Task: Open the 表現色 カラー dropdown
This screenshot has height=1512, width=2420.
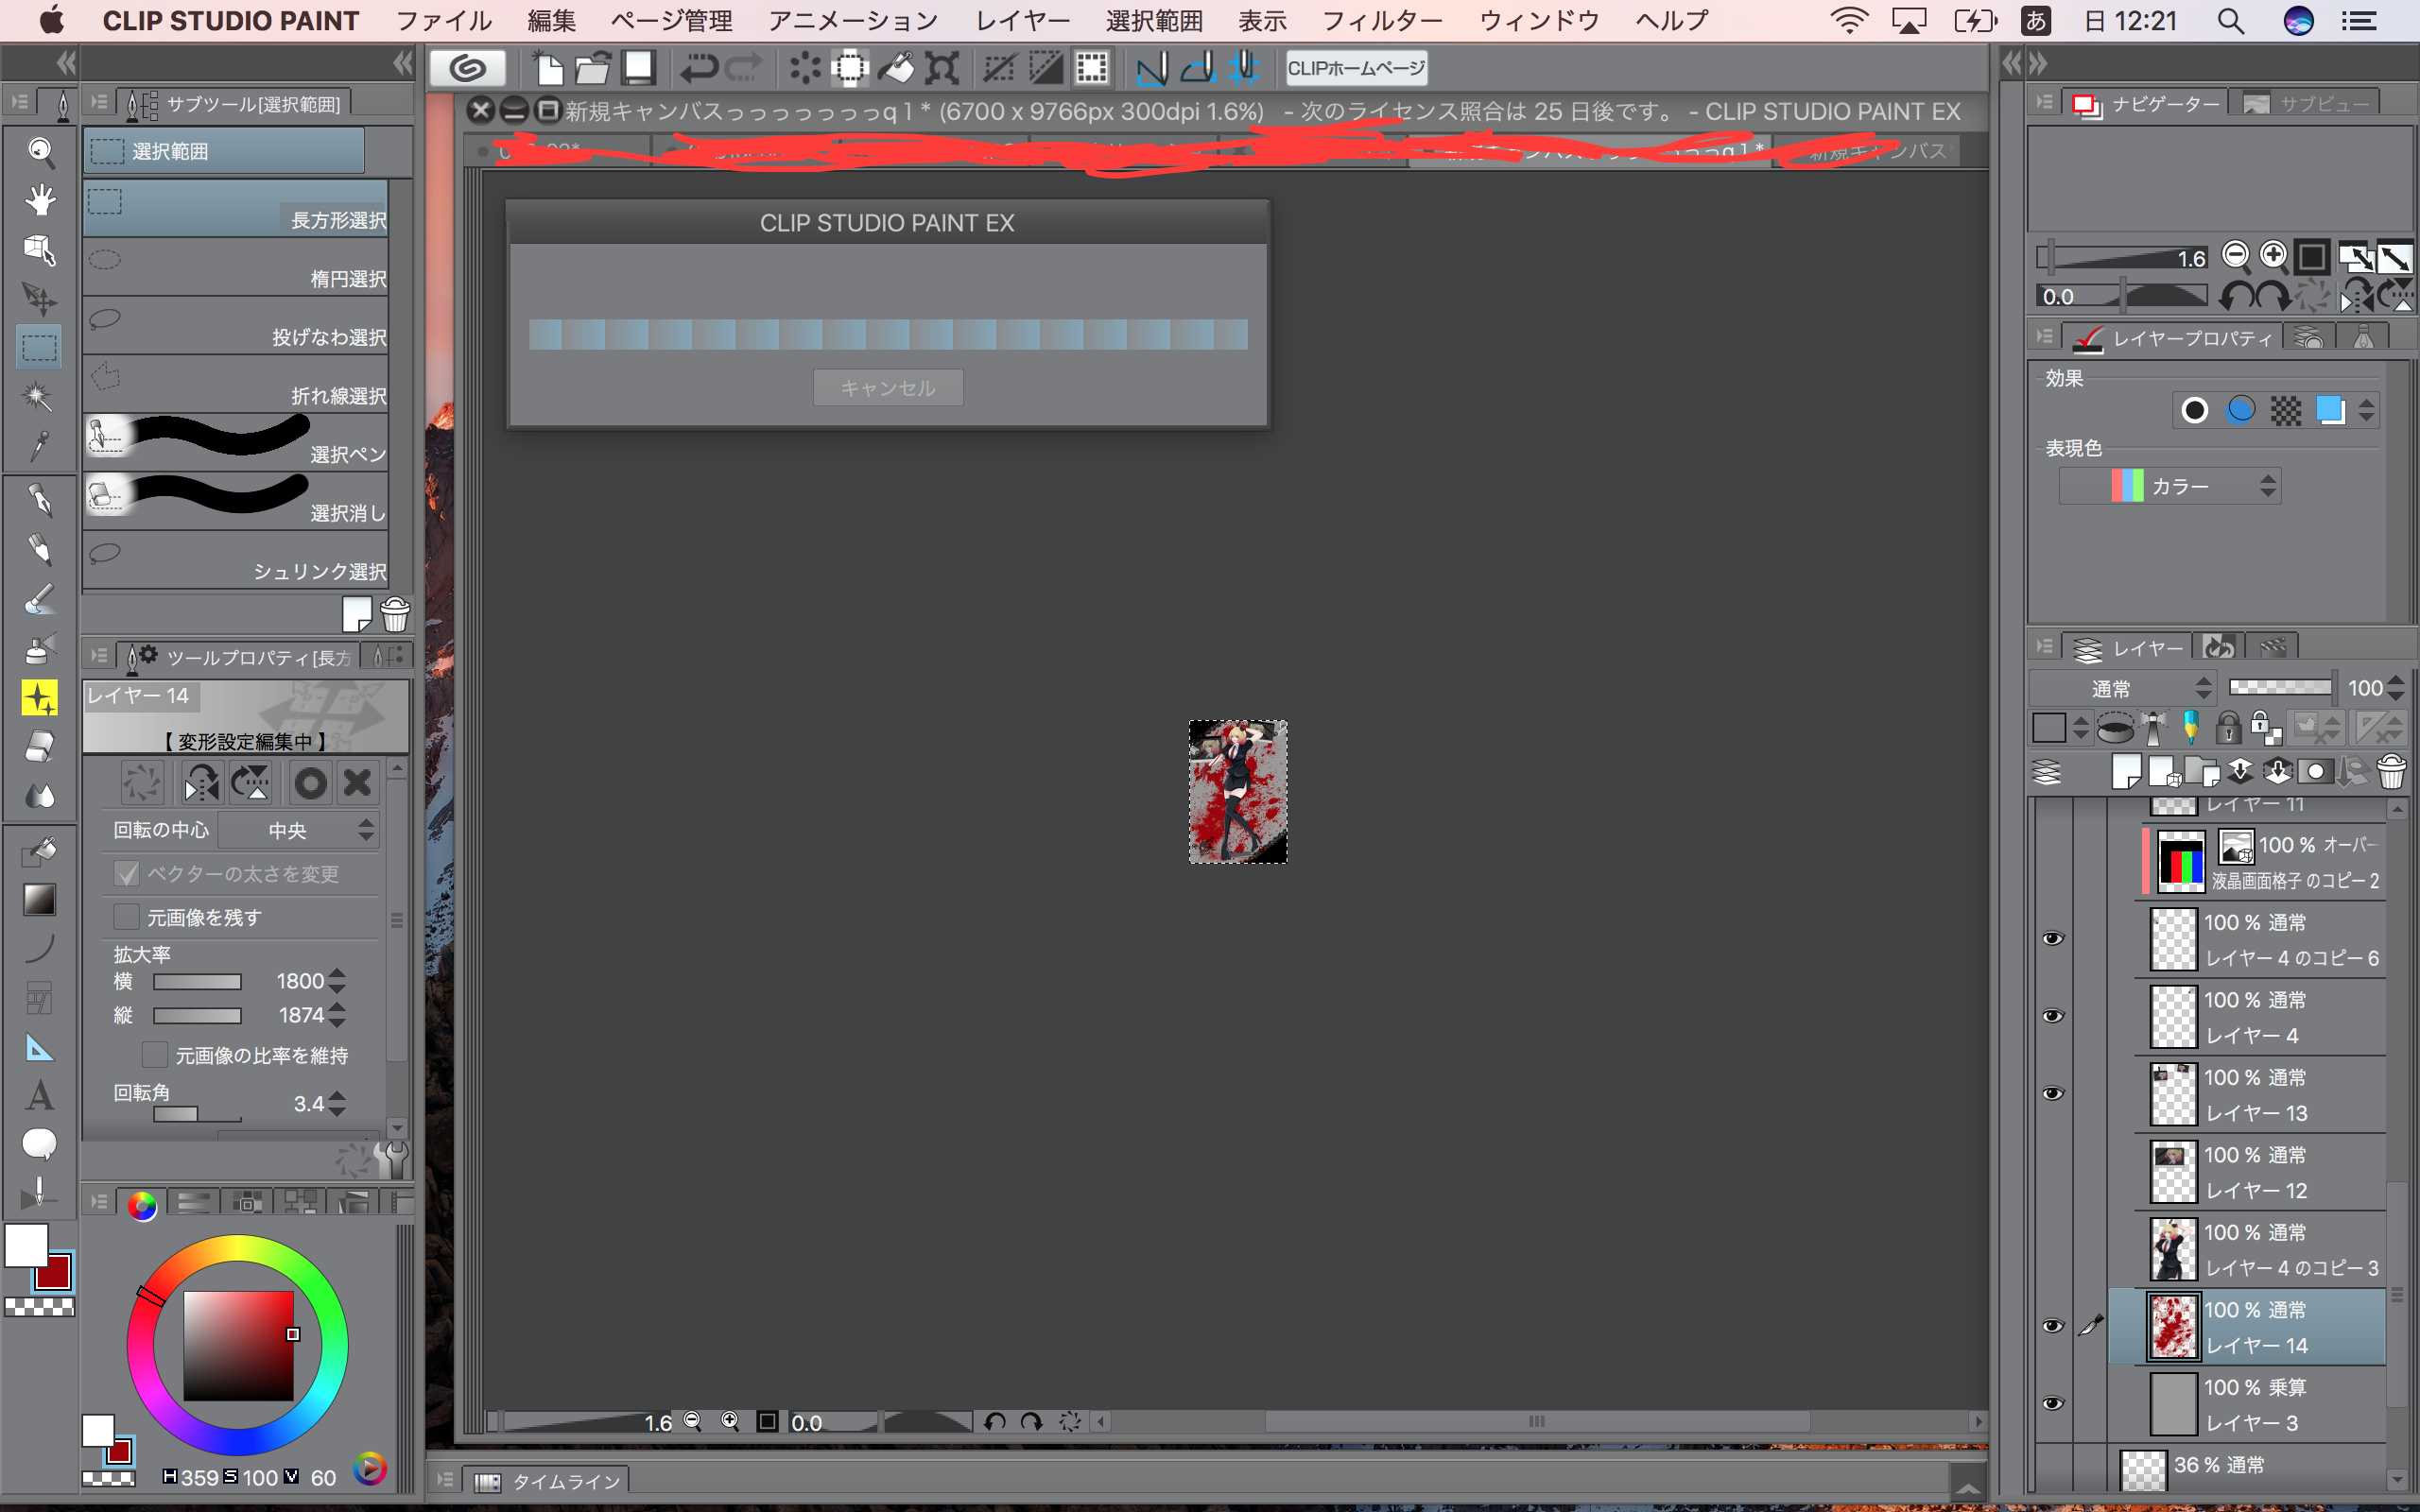Action: [2170, 487]
